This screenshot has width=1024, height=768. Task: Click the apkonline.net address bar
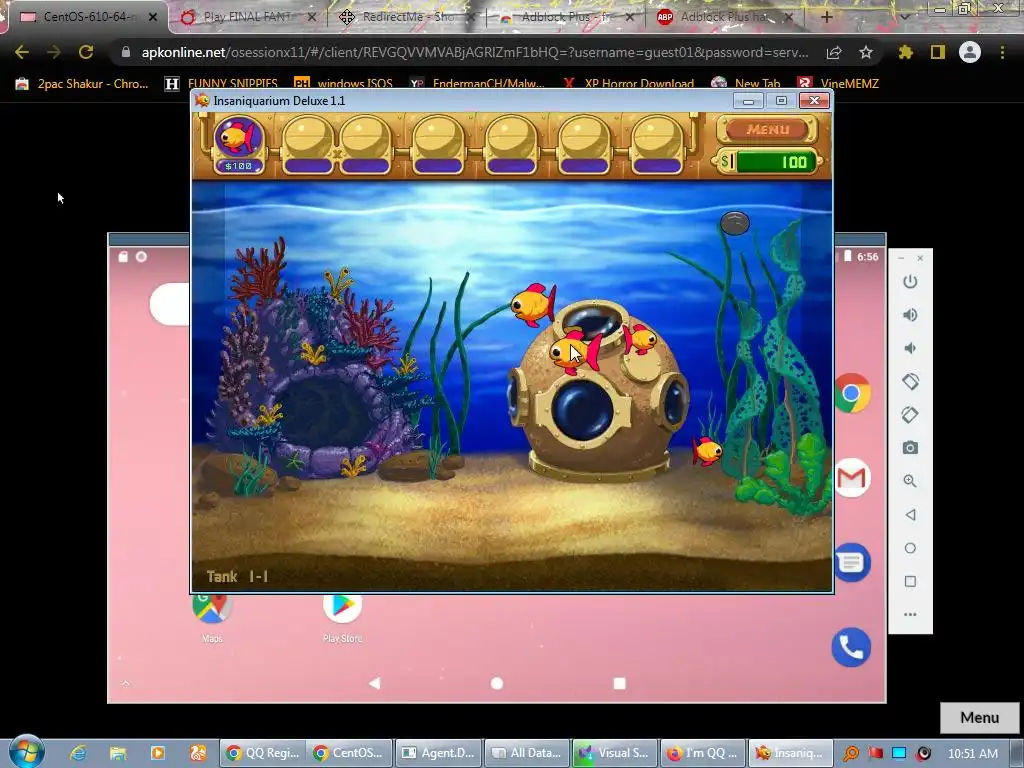click(475, 52)
